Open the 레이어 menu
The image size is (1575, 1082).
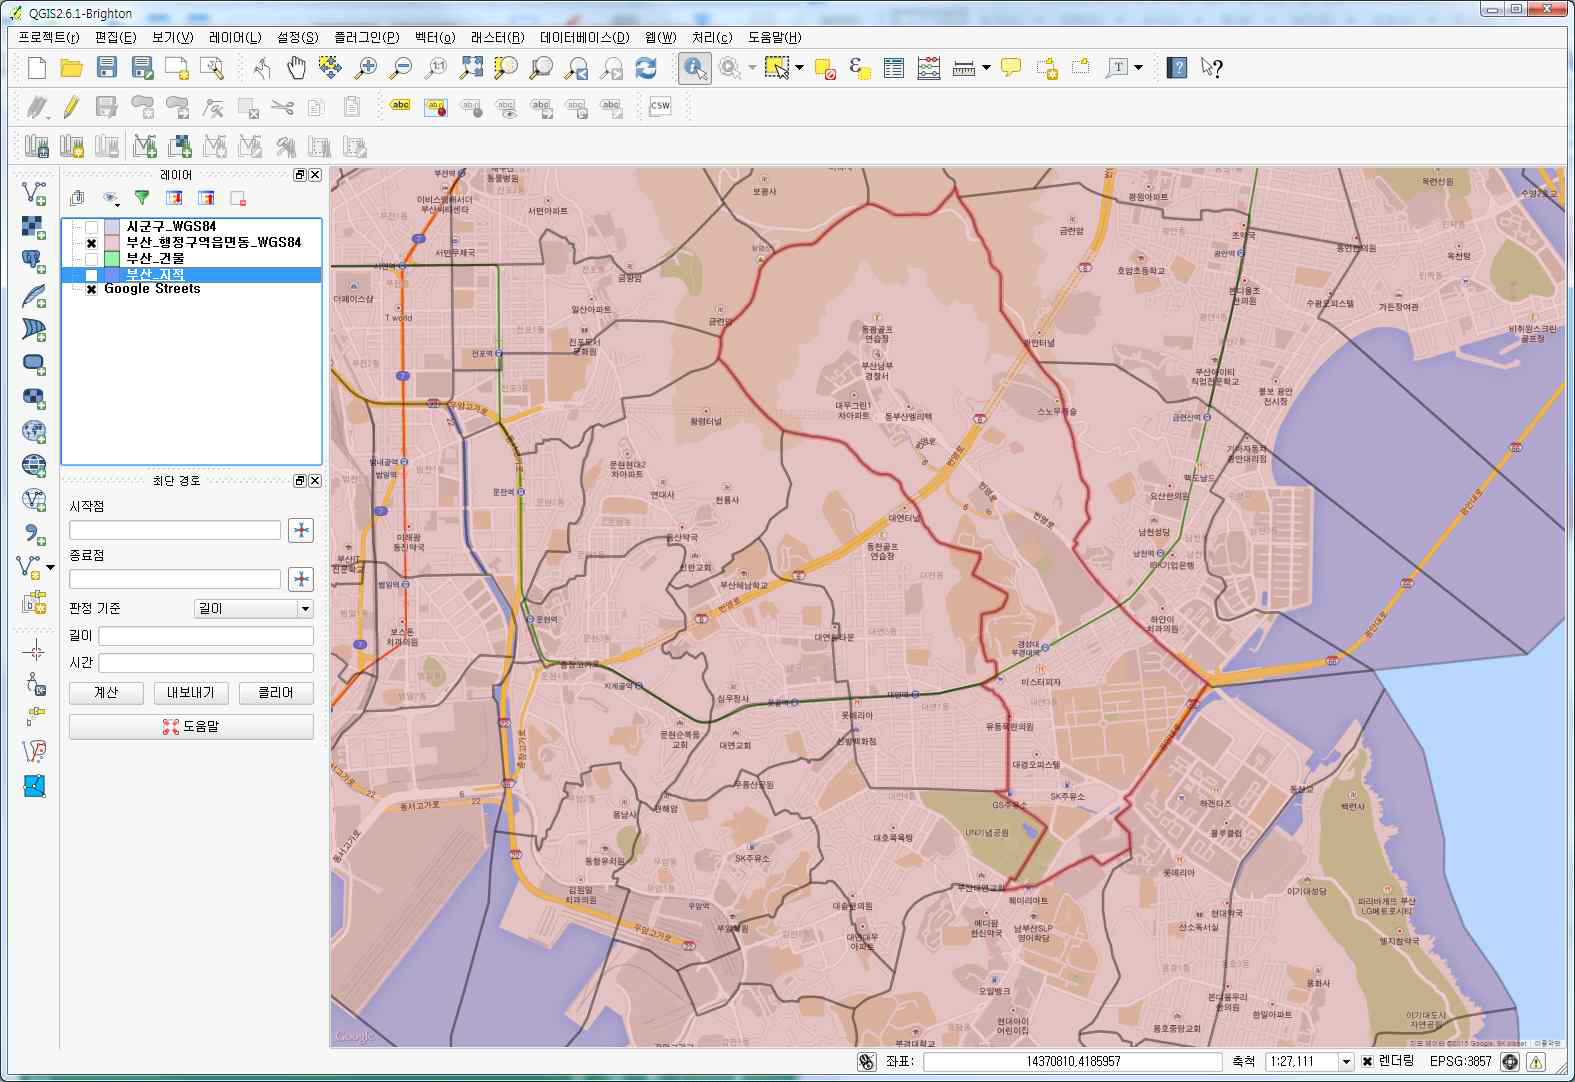[x=235, y=37]
